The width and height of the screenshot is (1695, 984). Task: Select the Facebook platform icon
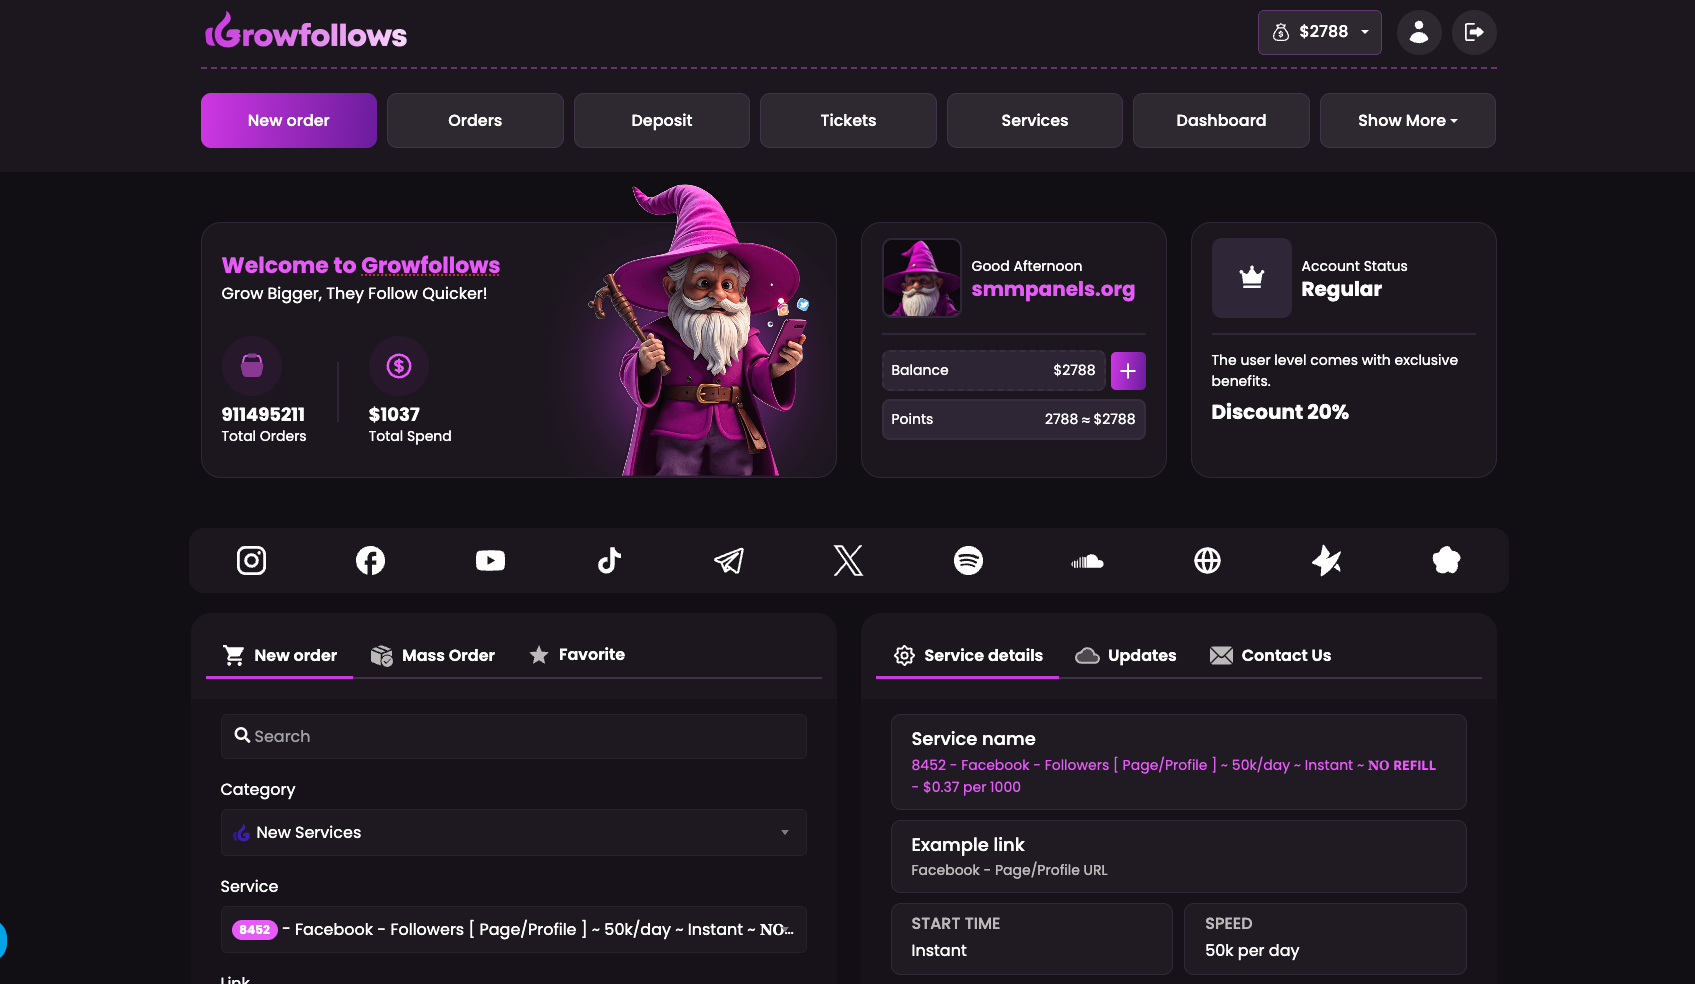(370, 560)
